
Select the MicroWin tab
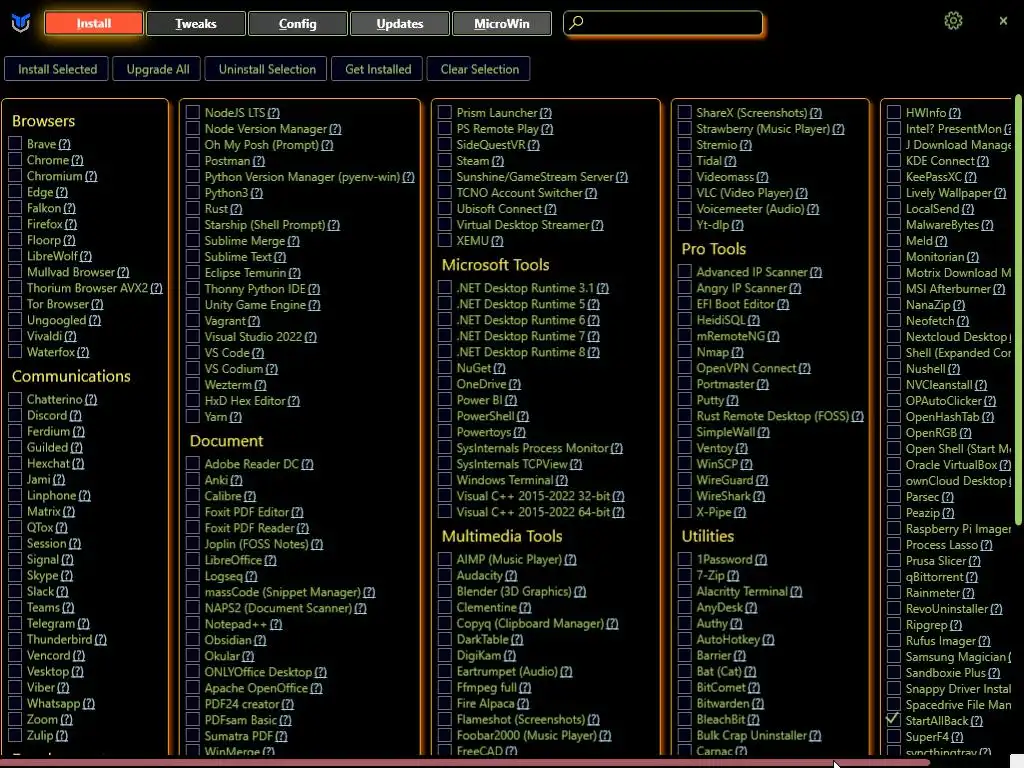tap(502, 24)
